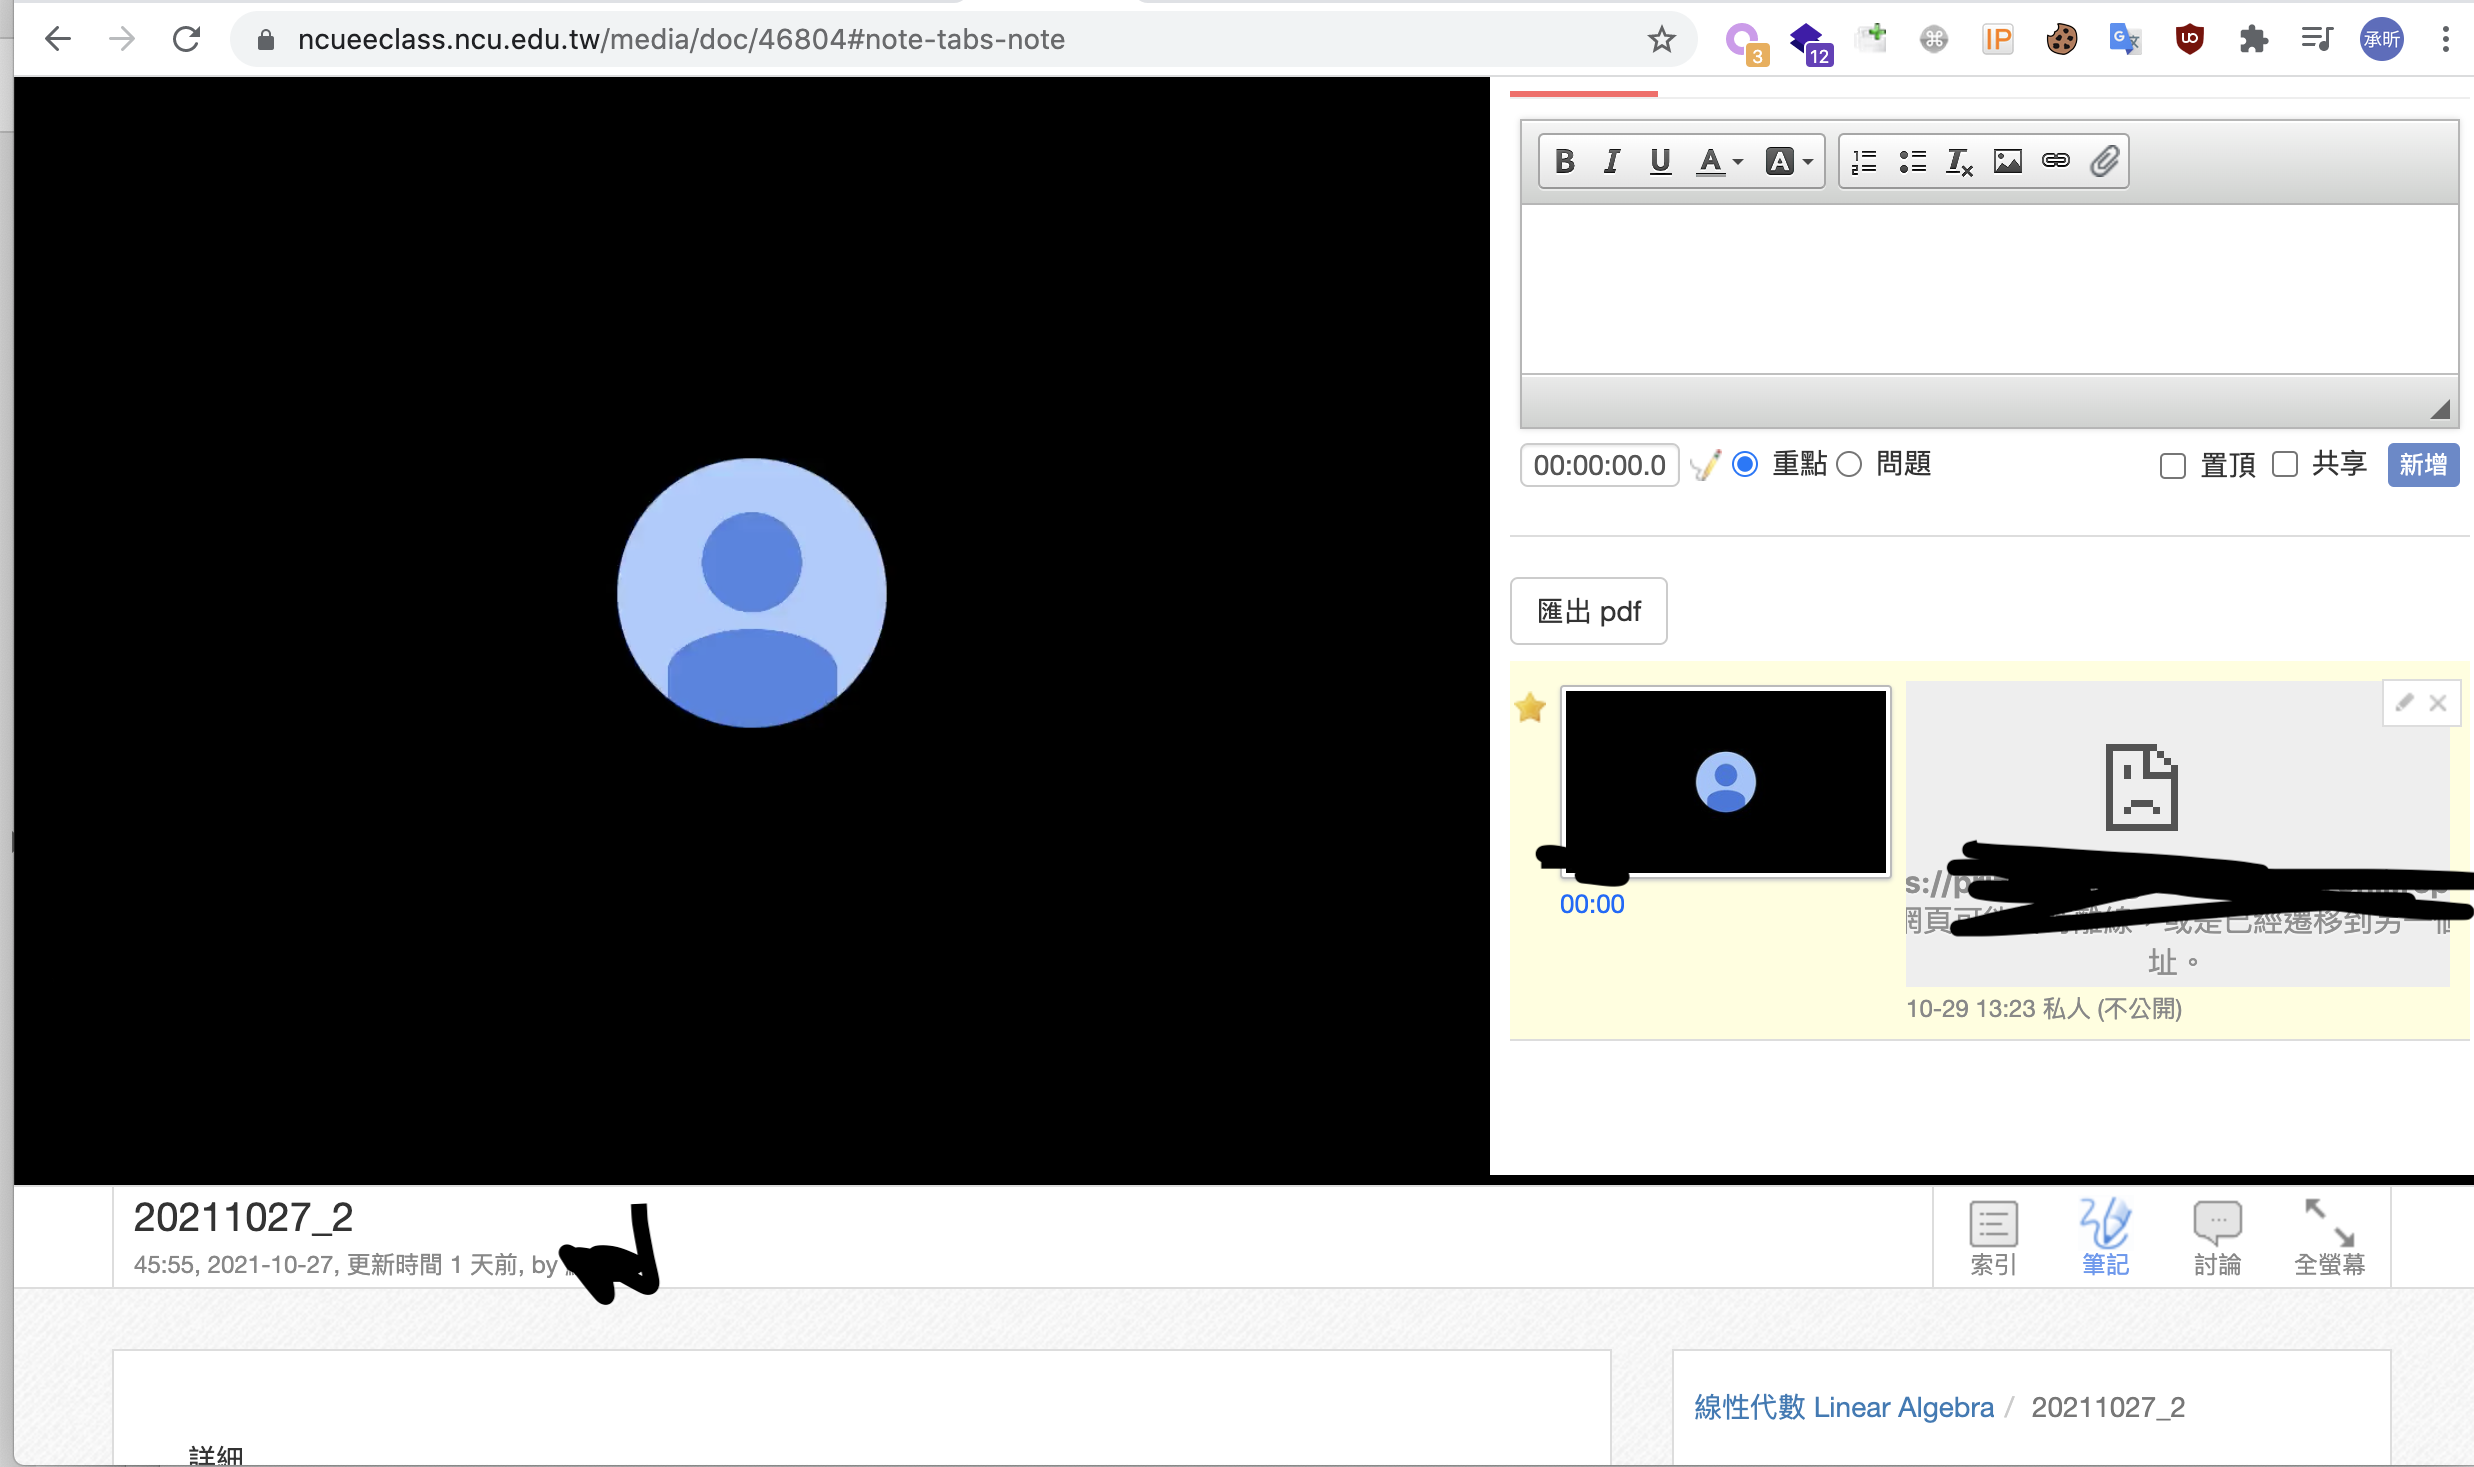Viewport: 2474px width, 1467px height.
Task: Toggle underline formatting in note editor
Action: coord(1660,161)
